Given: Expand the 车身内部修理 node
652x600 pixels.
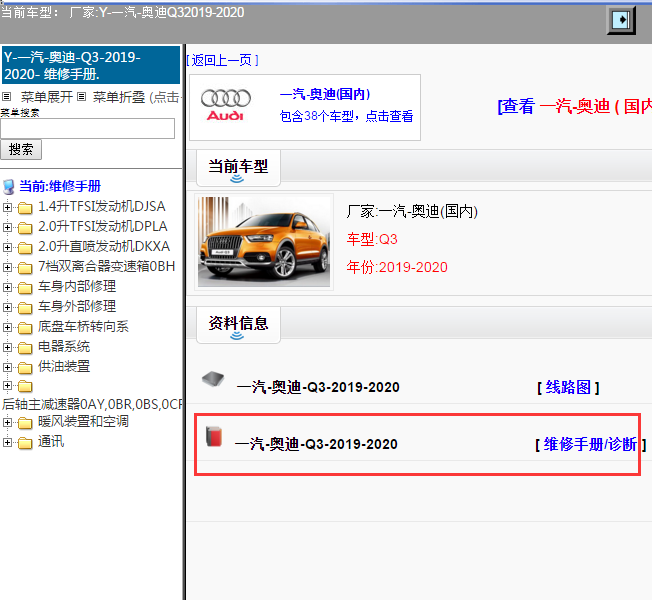Looking at the screenshot, I should click(x=7, y=286).
